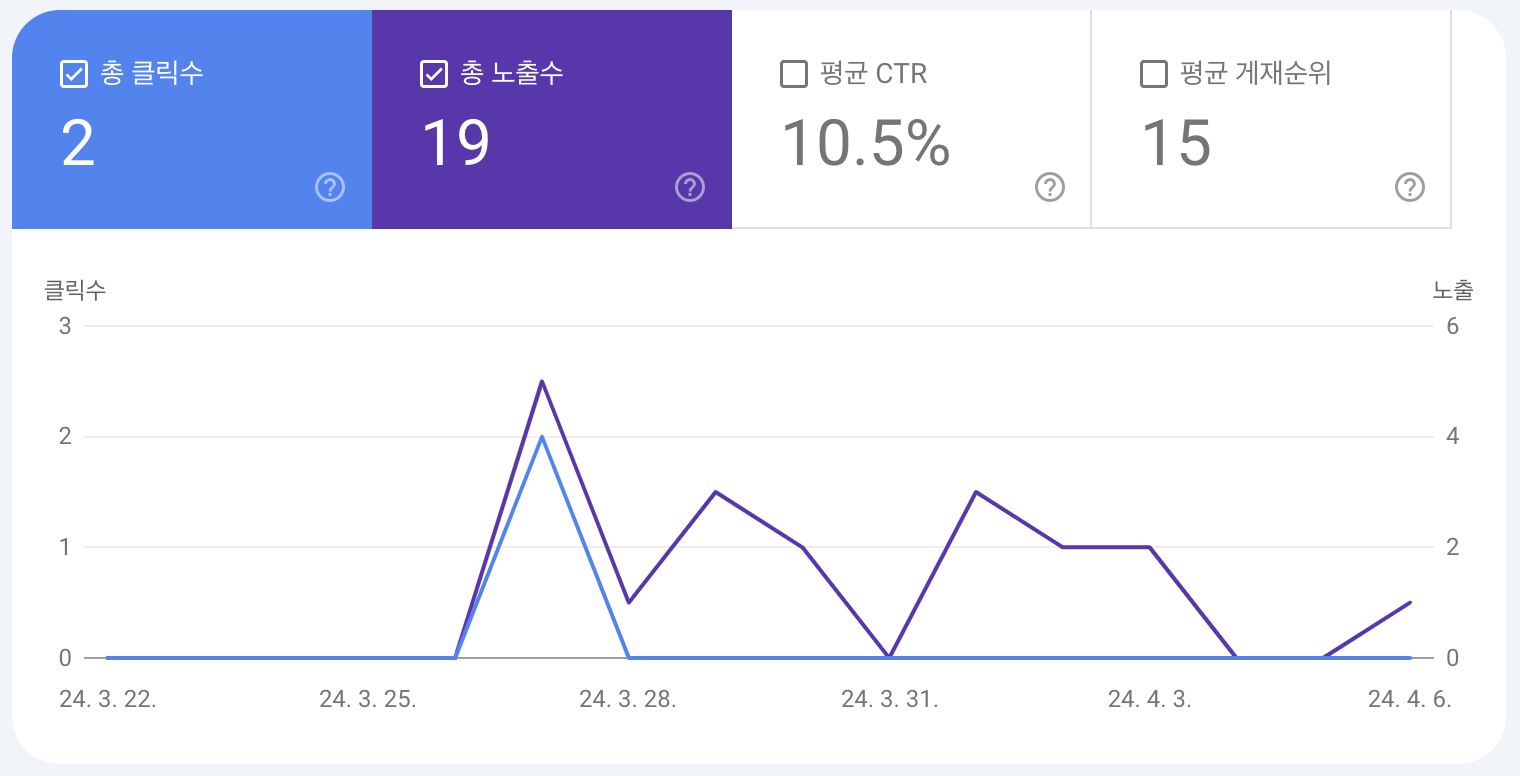Click the help icon on 평균 게재순위 card
The image size is (1520, 776).
pos(1410,187)
